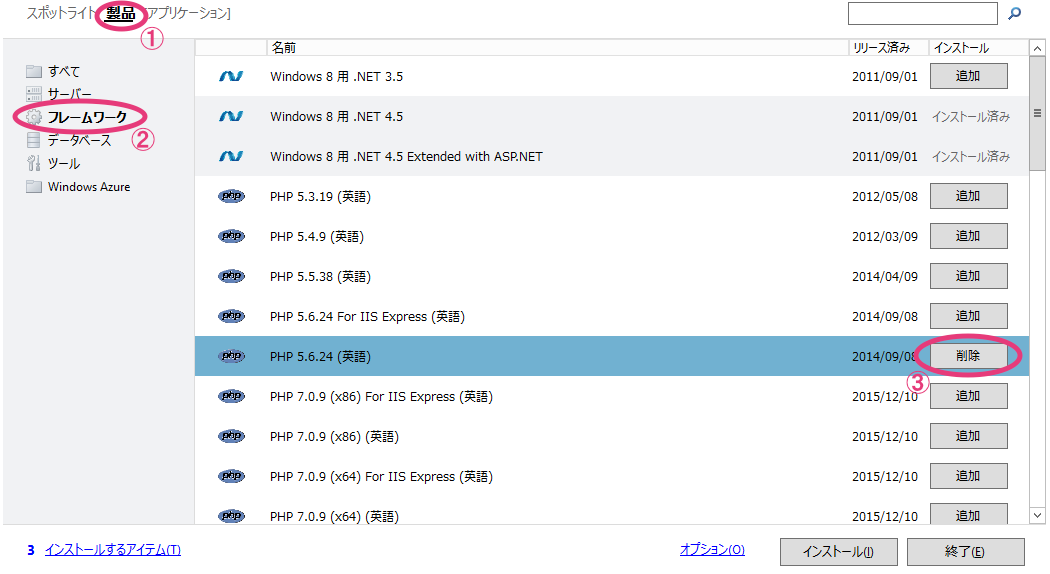Select the row Windows 8 用 .NET 4.5
1050x574 pixels.
coord(612,117)
